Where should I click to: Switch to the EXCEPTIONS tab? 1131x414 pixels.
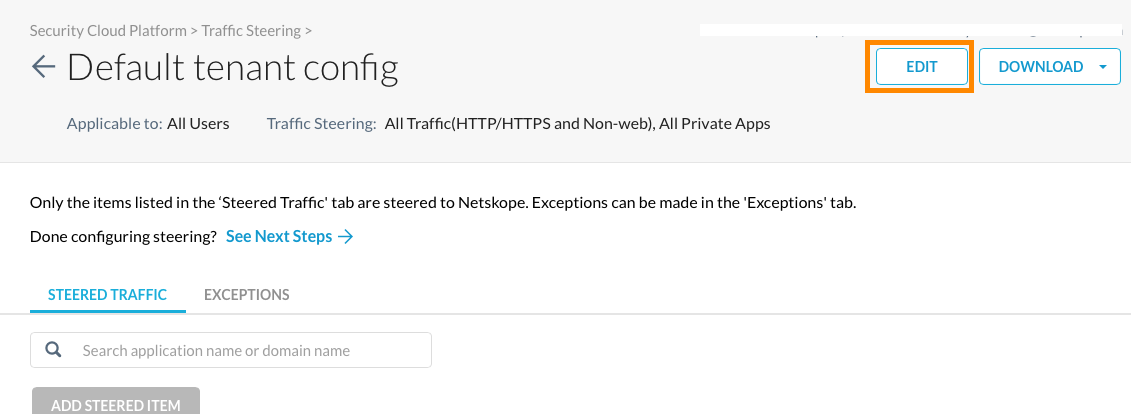click(246, 295)
